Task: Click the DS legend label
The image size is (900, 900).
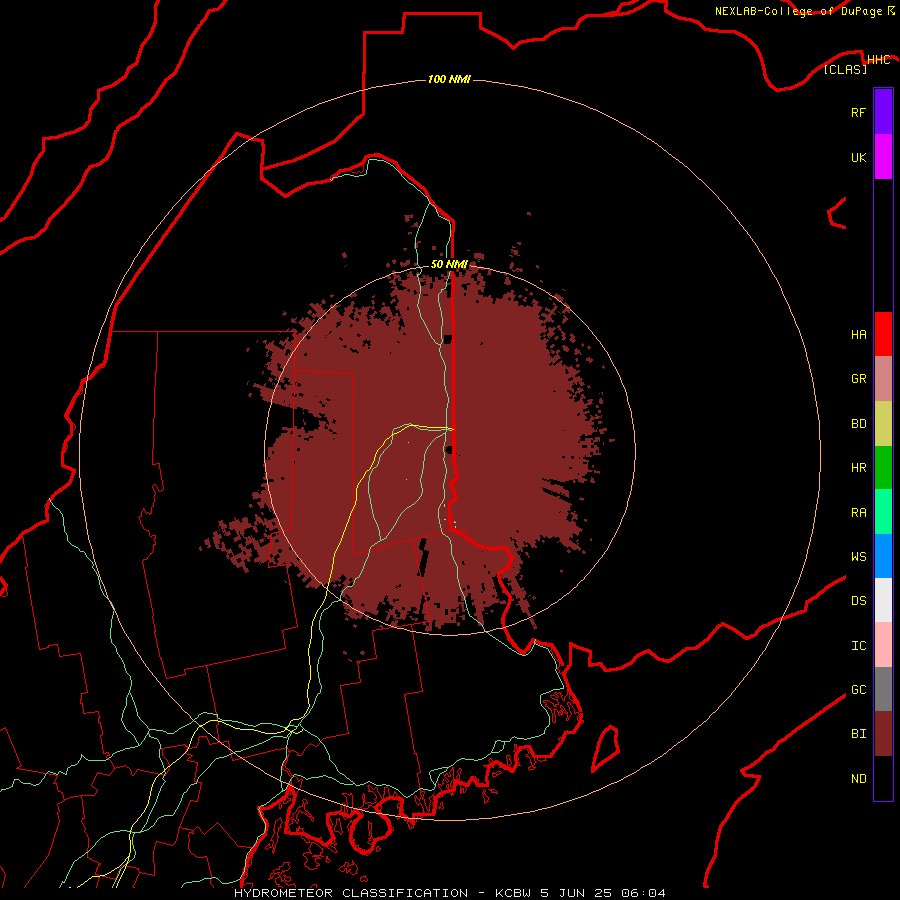Action: coord(858,601)
